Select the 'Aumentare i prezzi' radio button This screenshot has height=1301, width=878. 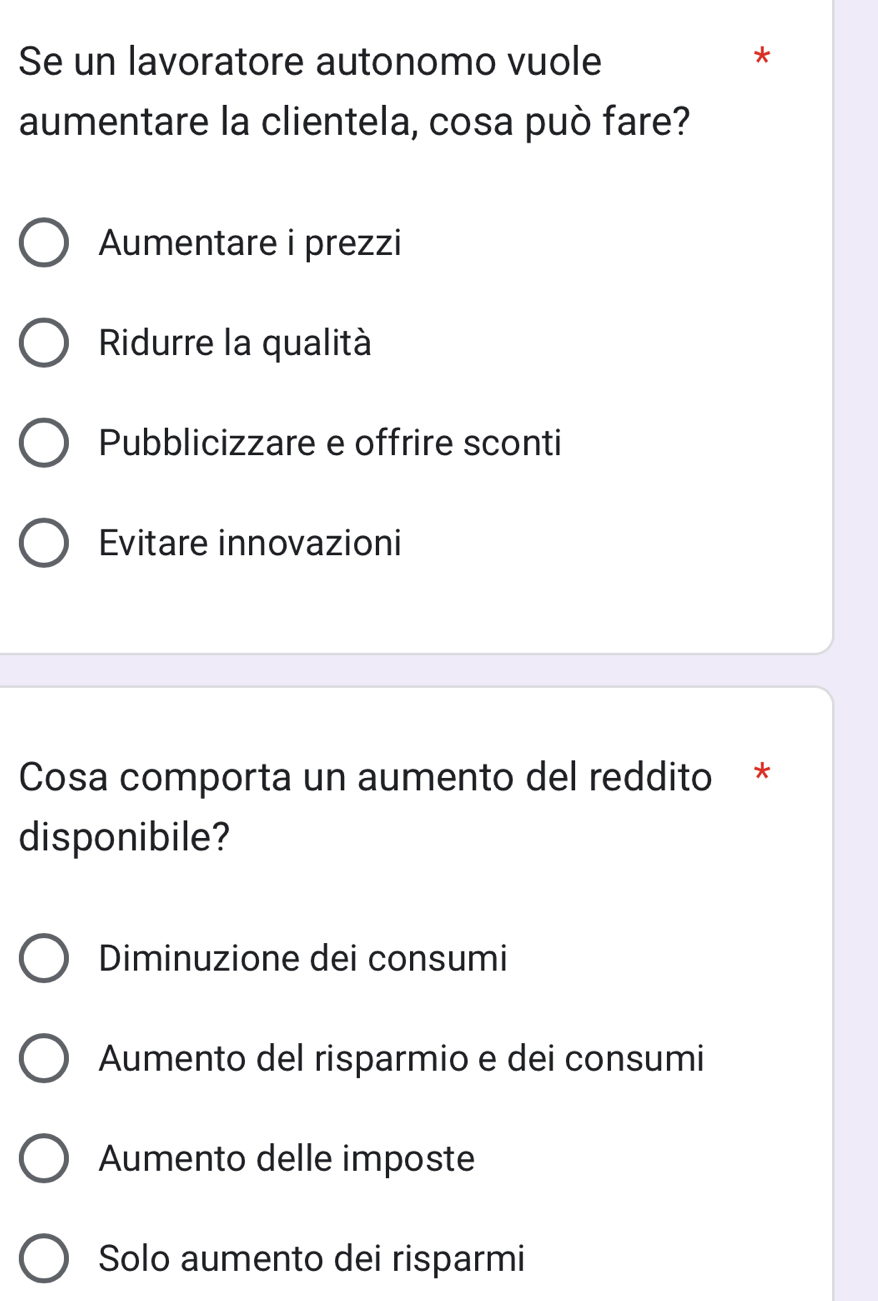pyautogui.click(x=44, y=243)
